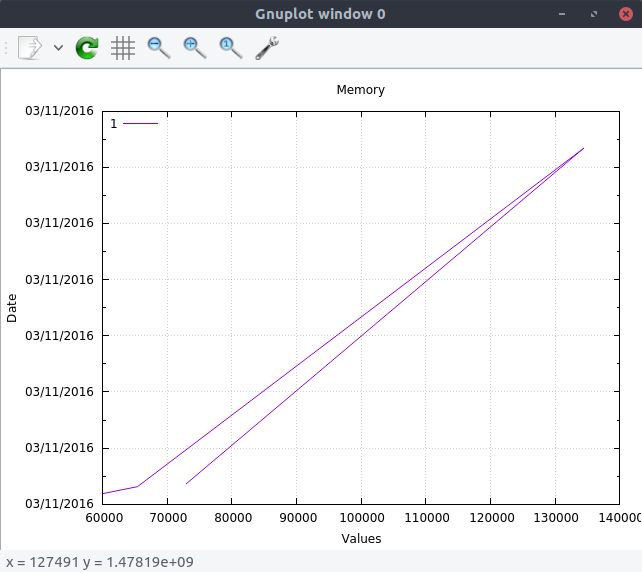Click the toolbar drag handle
The width and height of the screenshot is (642, 572).
[x=6, y=48]
